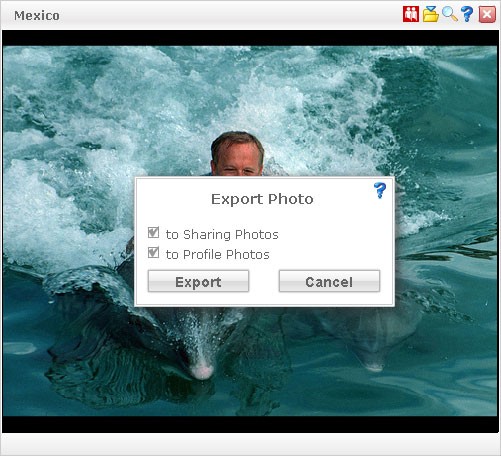Click the grey status bar at bottom
The width and height of the screenshot is (501, 456).
coord(250,443)
